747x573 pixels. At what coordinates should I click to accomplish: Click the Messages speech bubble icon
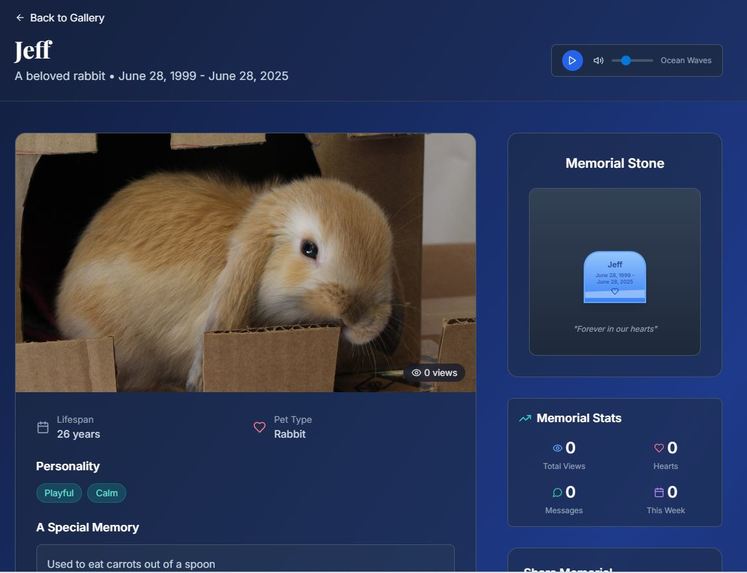[x=557, y=493]
